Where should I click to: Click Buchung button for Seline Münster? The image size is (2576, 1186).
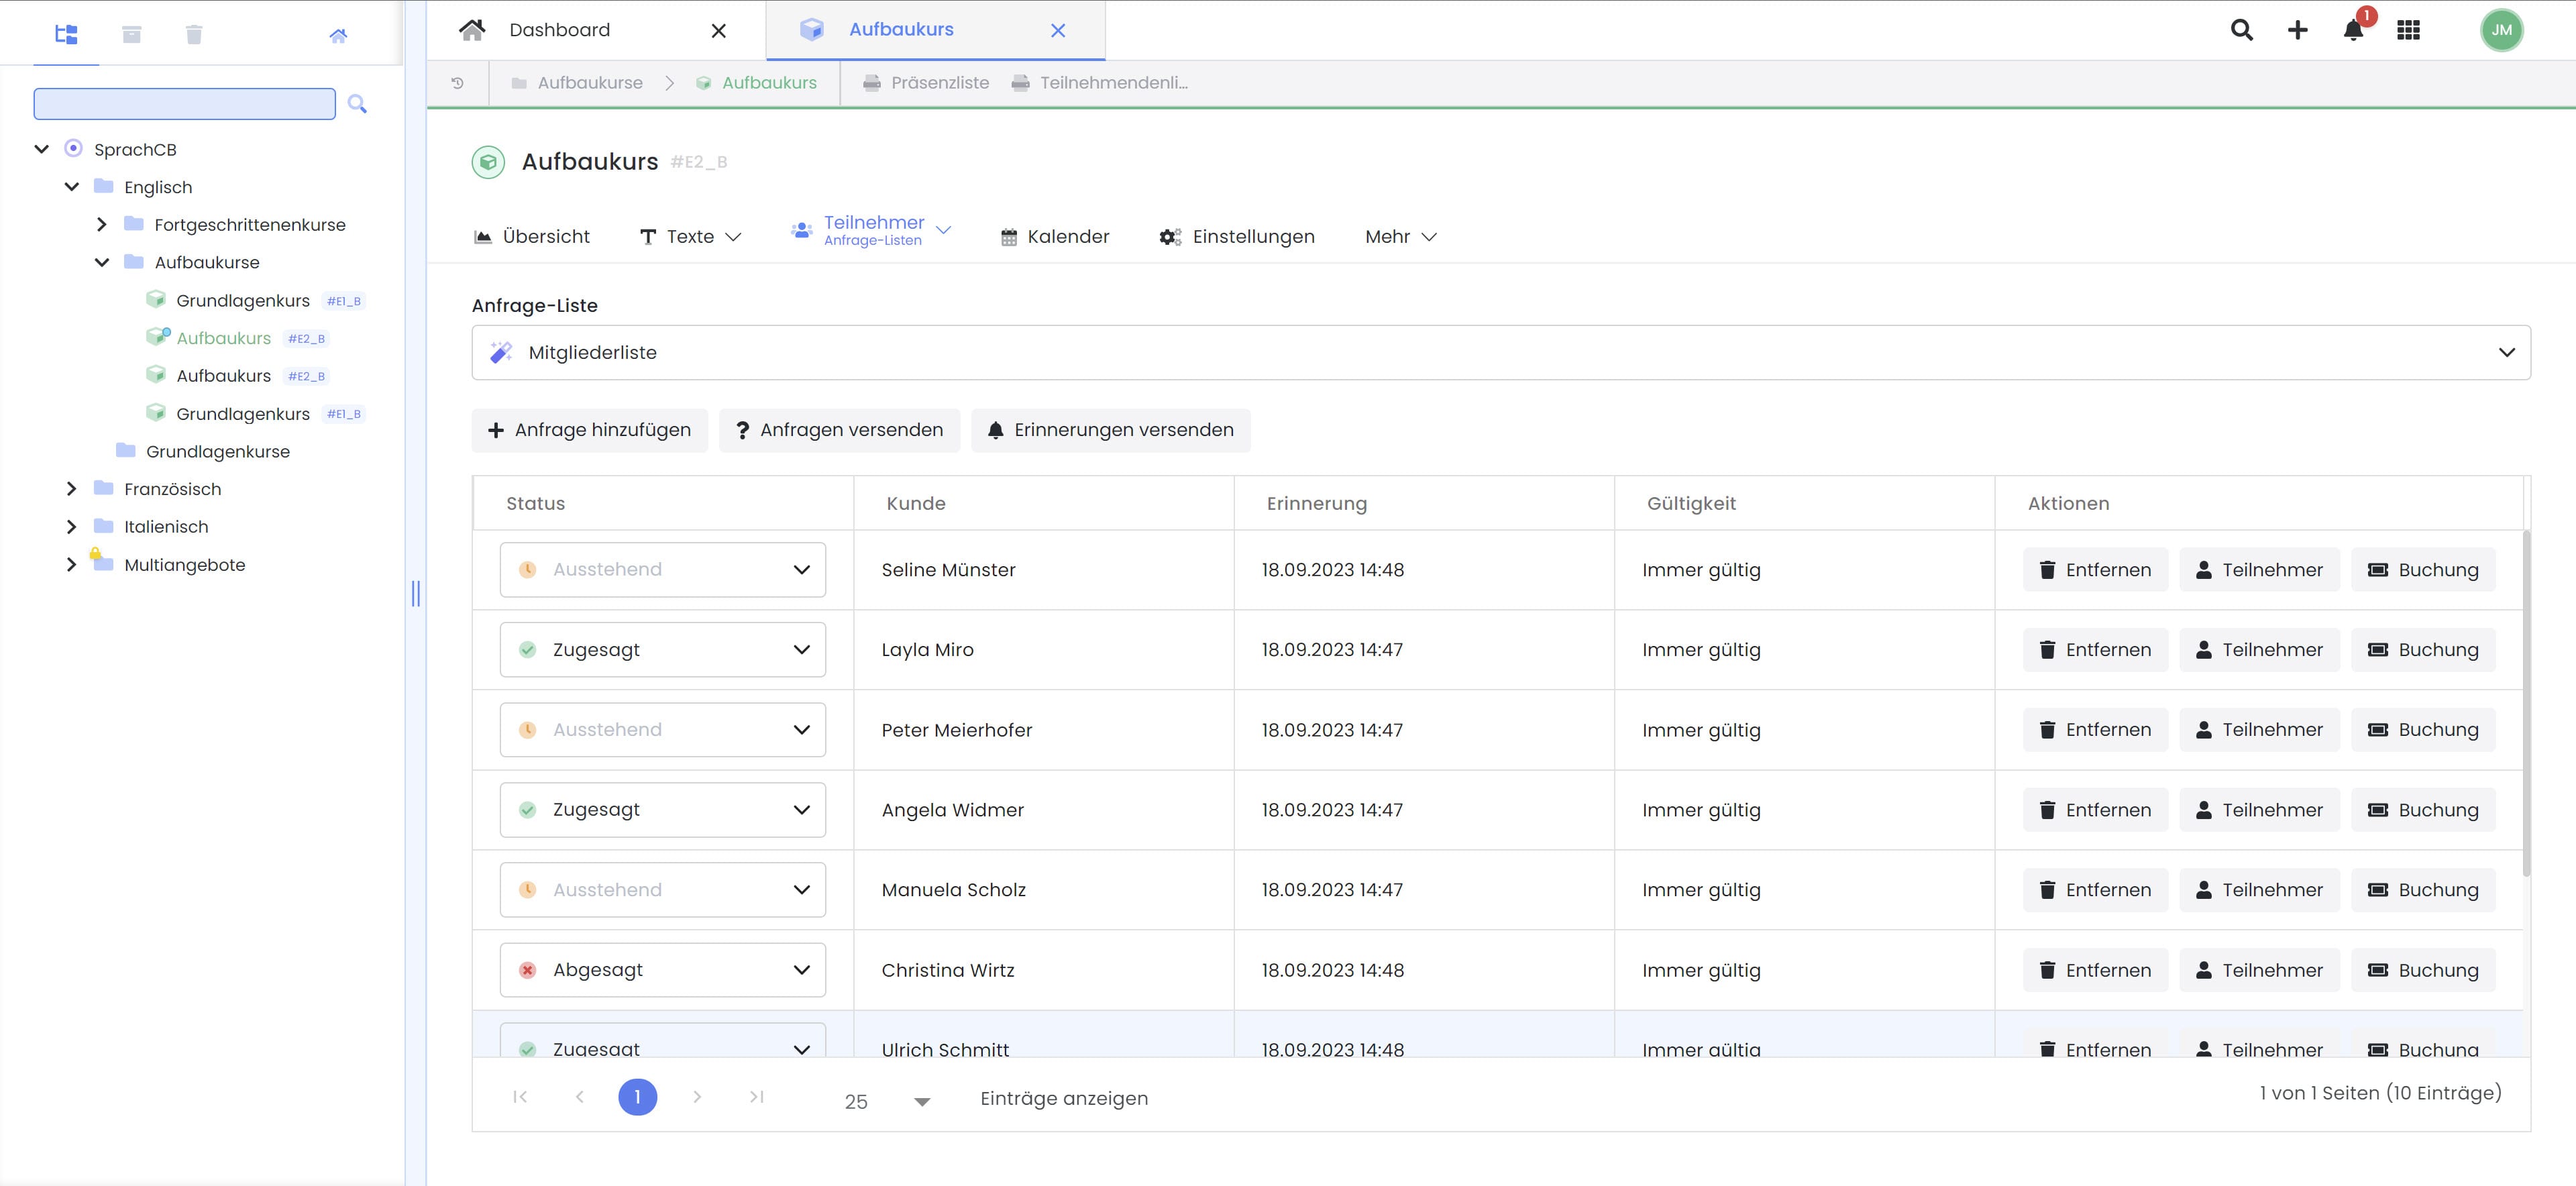(x=2423, y=570)
